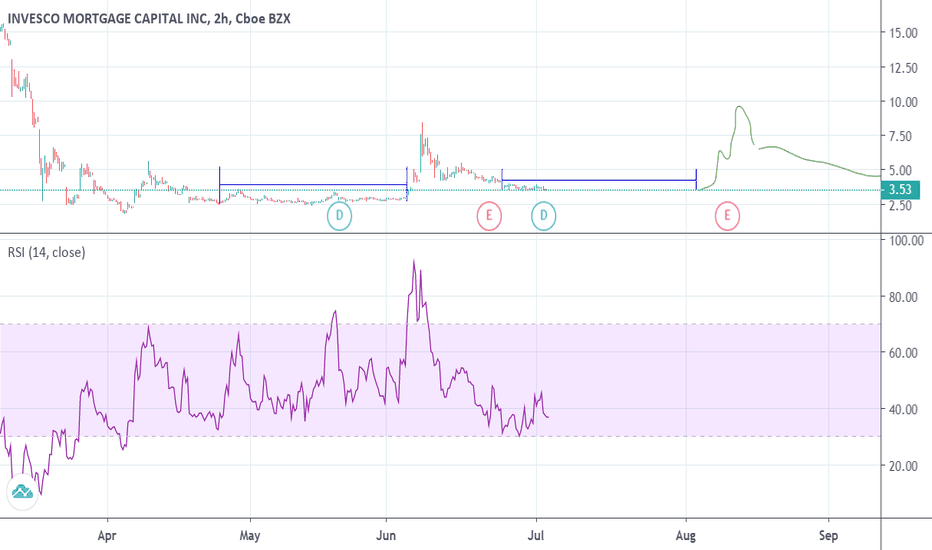Select the green projected price curve peak
This screenshot has width=932, height=550.
point(739,107)
